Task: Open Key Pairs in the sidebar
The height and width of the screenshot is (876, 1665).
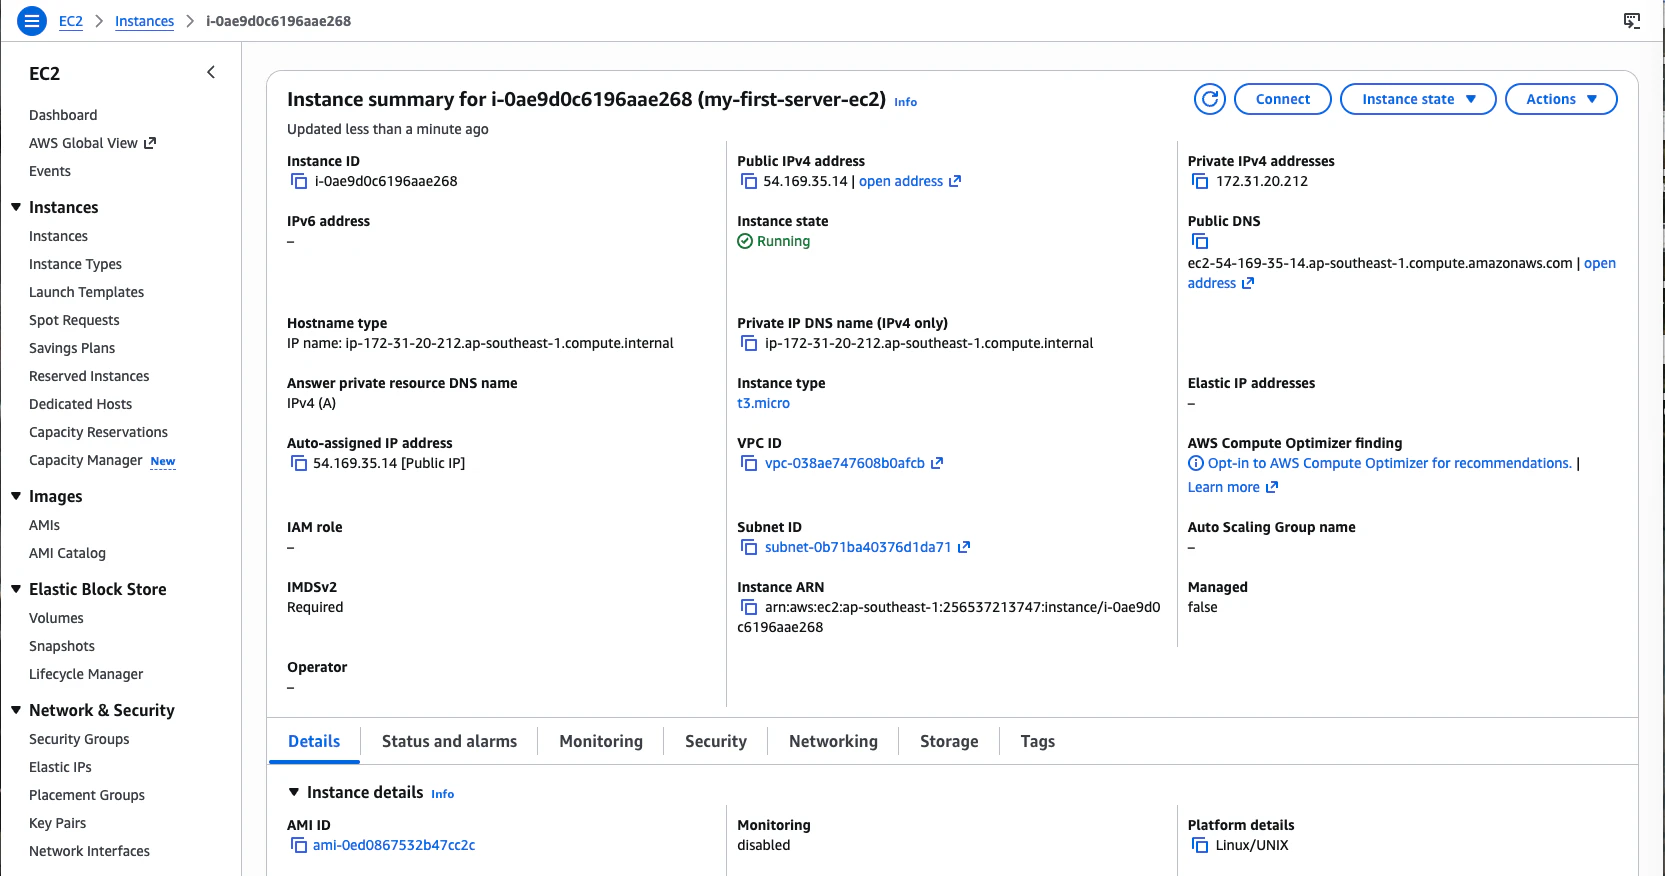Action: [x=57, y=823]
